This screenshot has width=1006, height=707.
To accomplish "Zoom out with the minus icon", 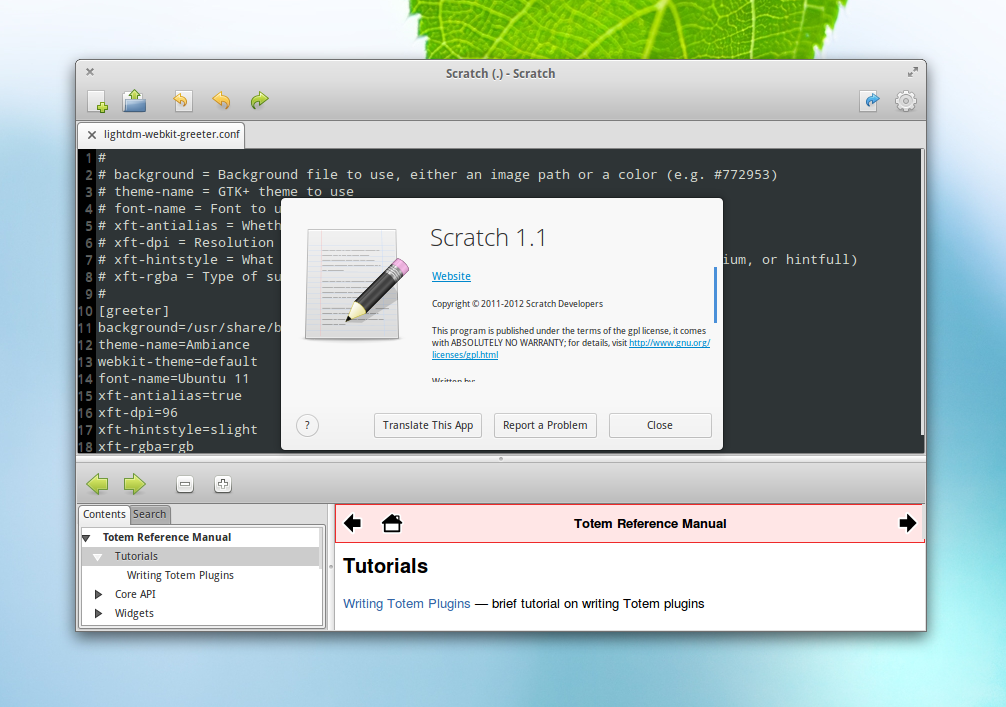I will [x=185, y=484].
